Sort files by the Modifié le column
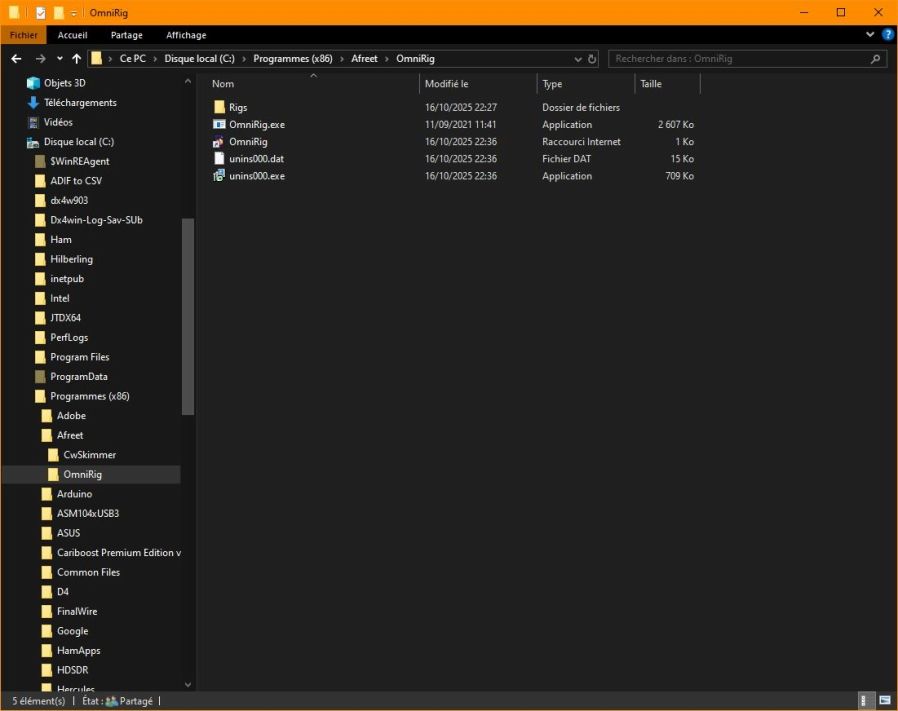This screenshot has width=898, height=711. [x=447, y=84]
